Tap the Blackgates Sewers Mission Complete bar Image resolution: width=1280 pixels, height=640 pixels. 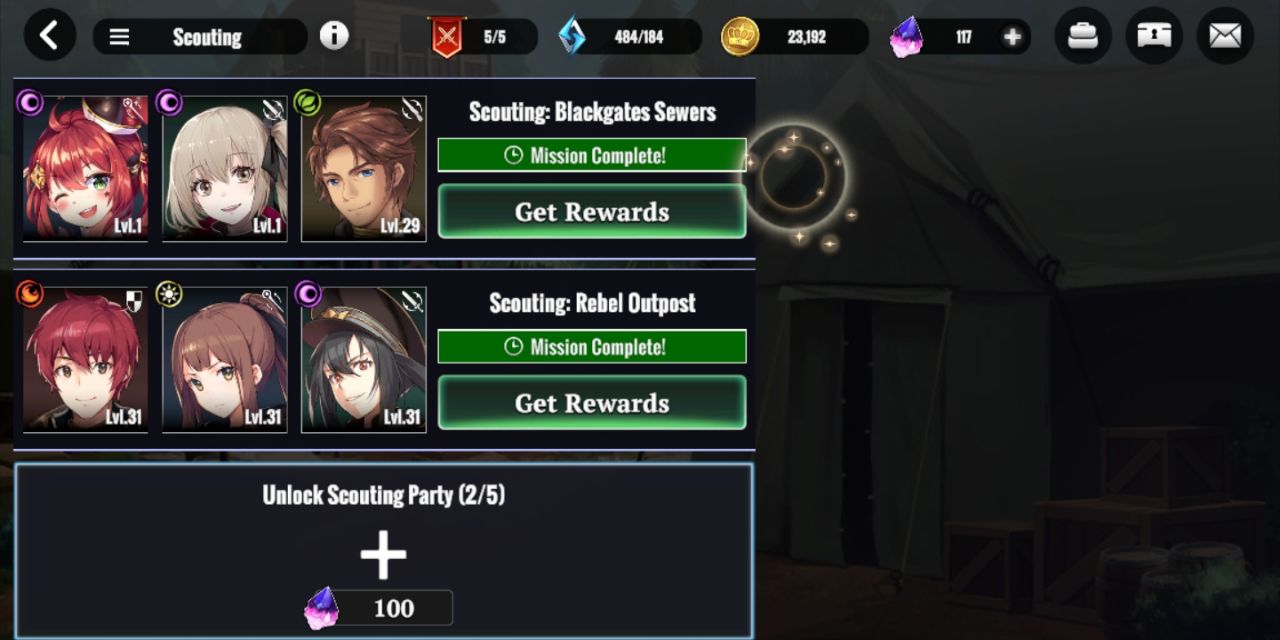(592, 155)
